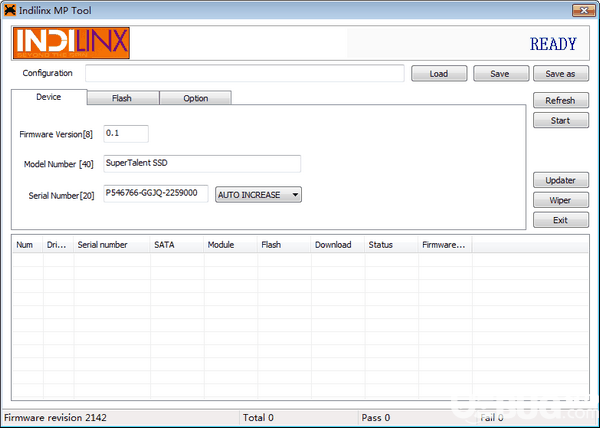Click the Dri... column header
Screen dimensions: 600x428
point(59,245)
